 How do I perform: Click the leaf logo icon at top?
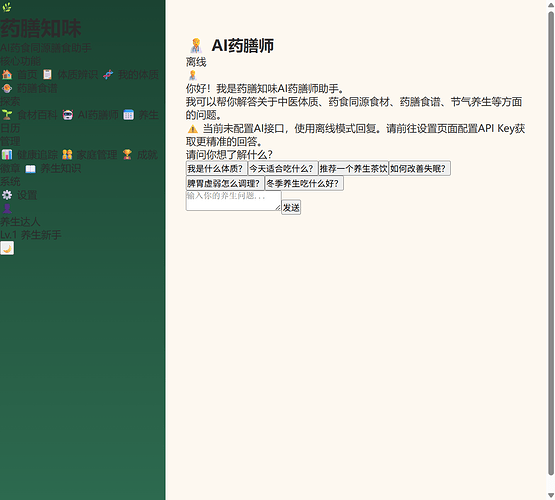coord(6,7)
